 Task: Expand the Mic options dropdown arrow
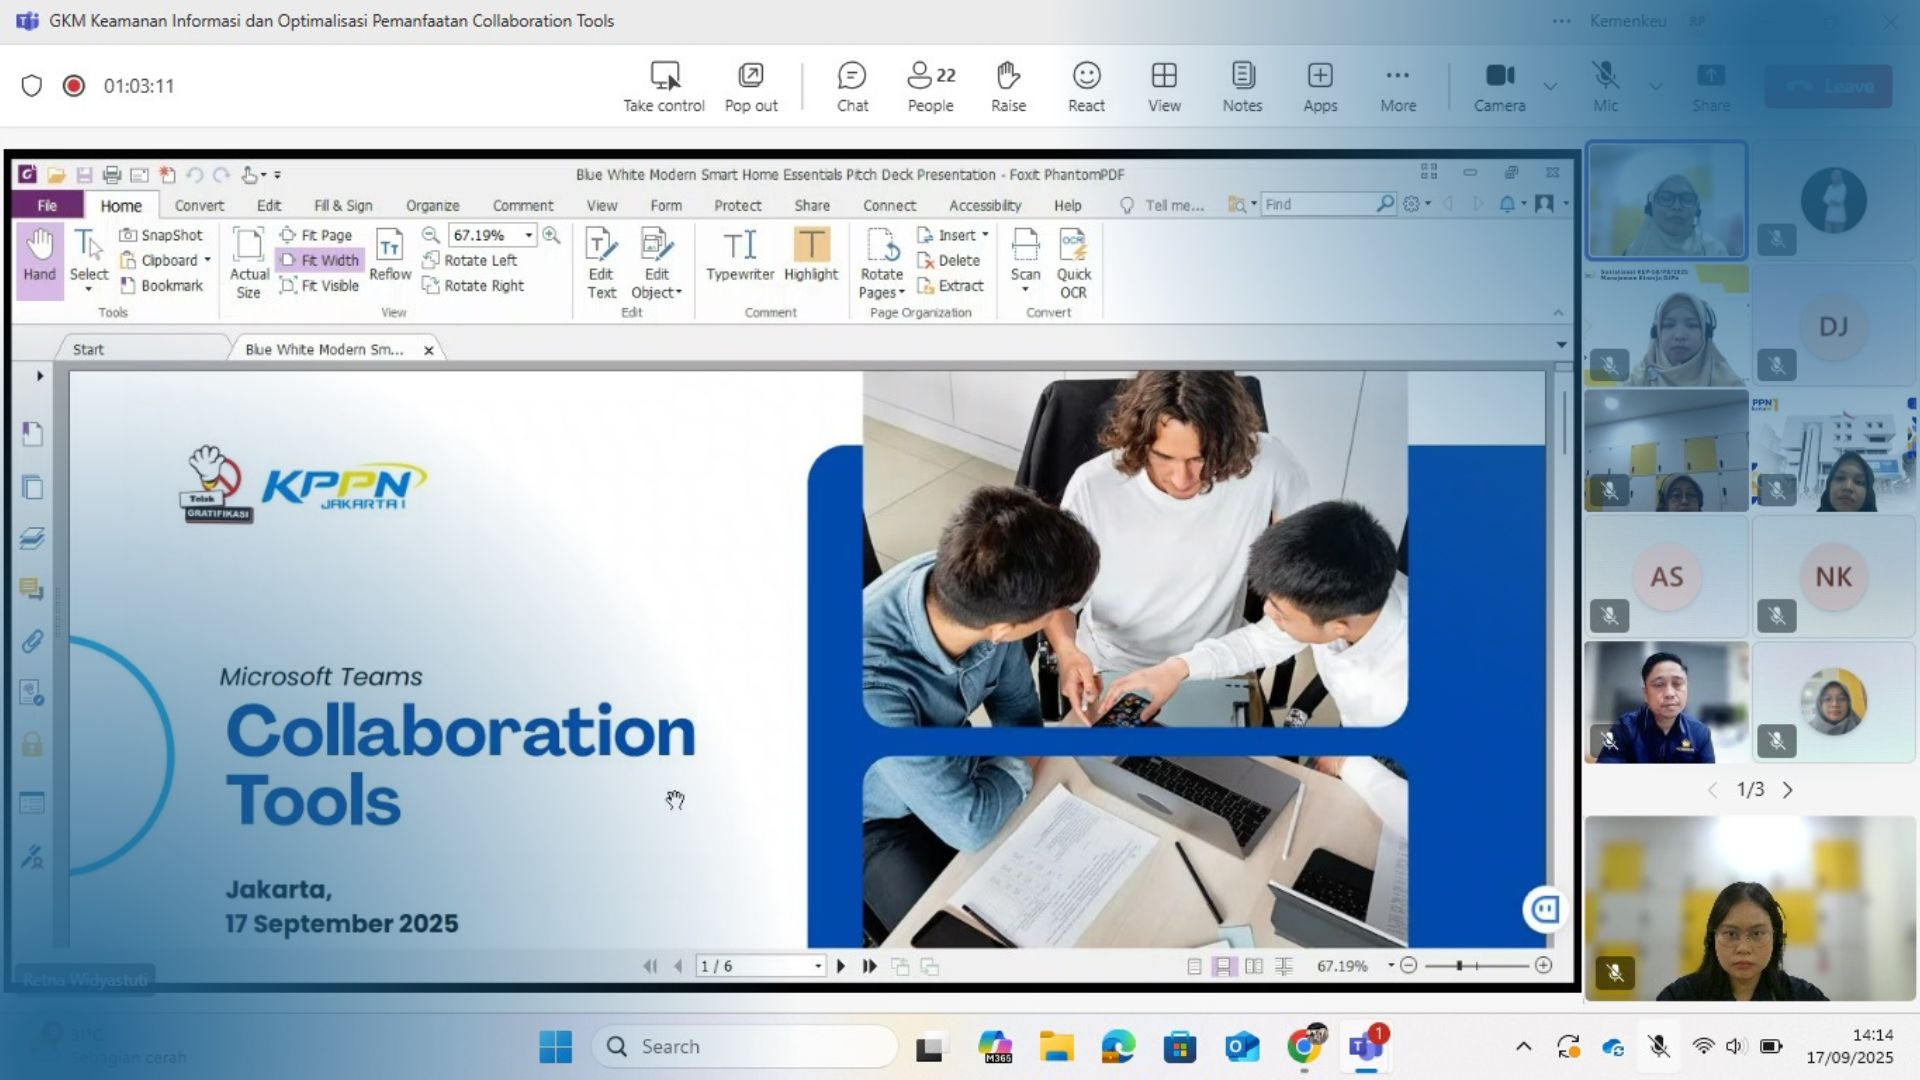[1656, 86]
